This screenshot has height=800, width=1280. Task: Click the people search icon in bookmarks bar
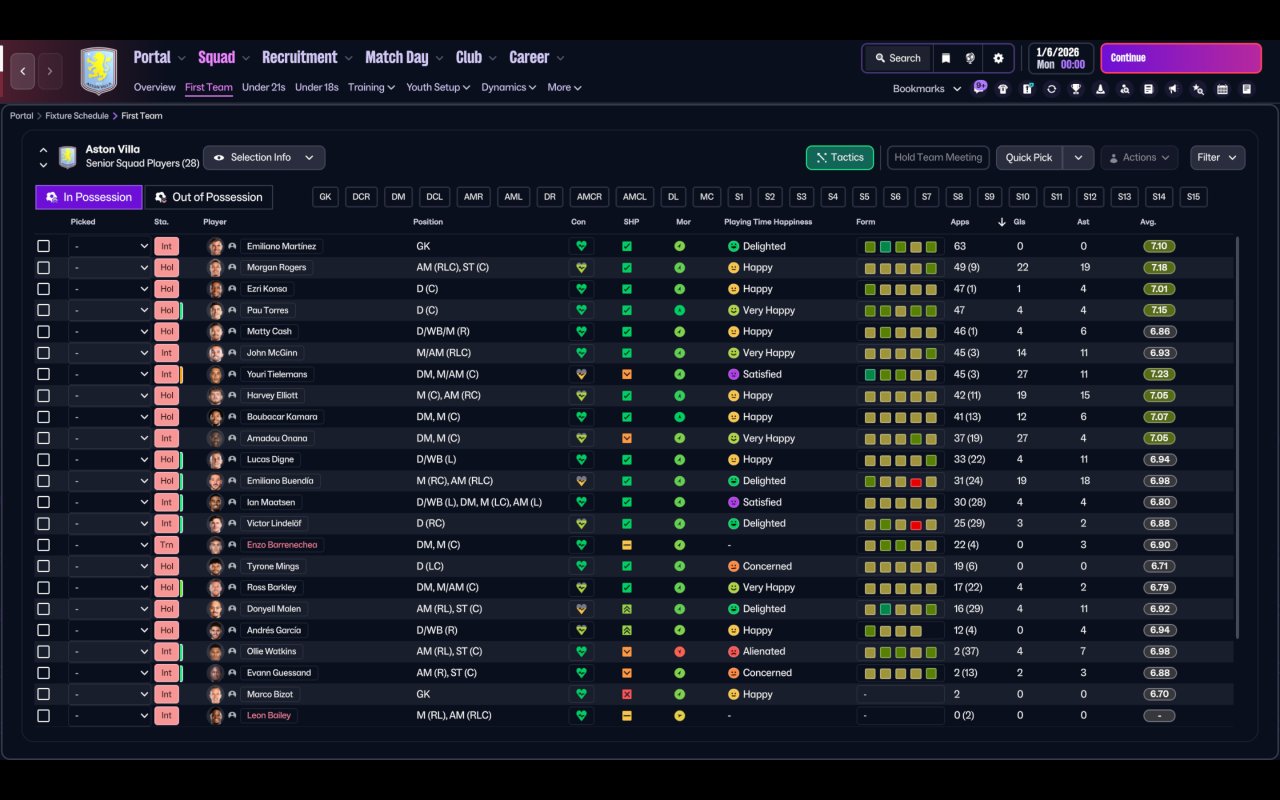[1125, 89]
